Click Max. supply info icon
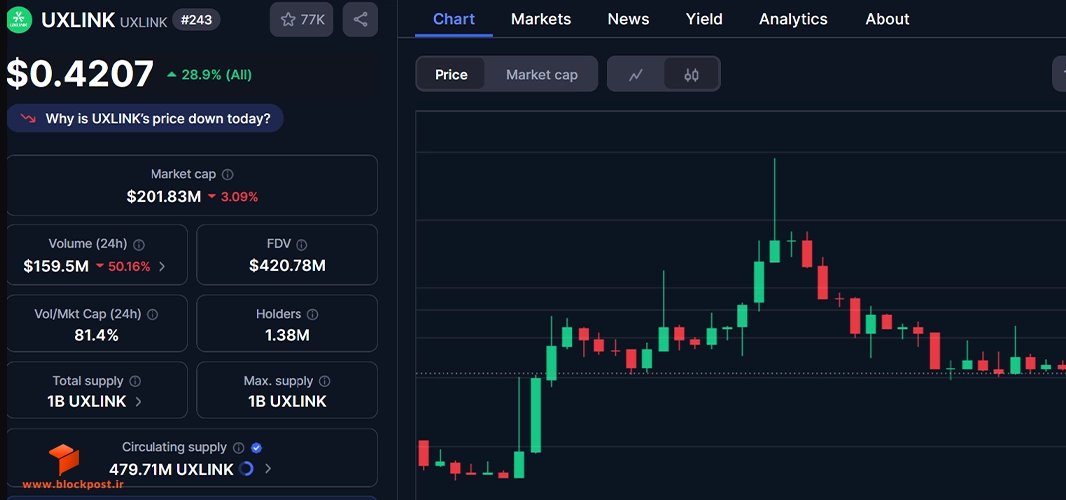The image size is (1066, 500). 324,382
